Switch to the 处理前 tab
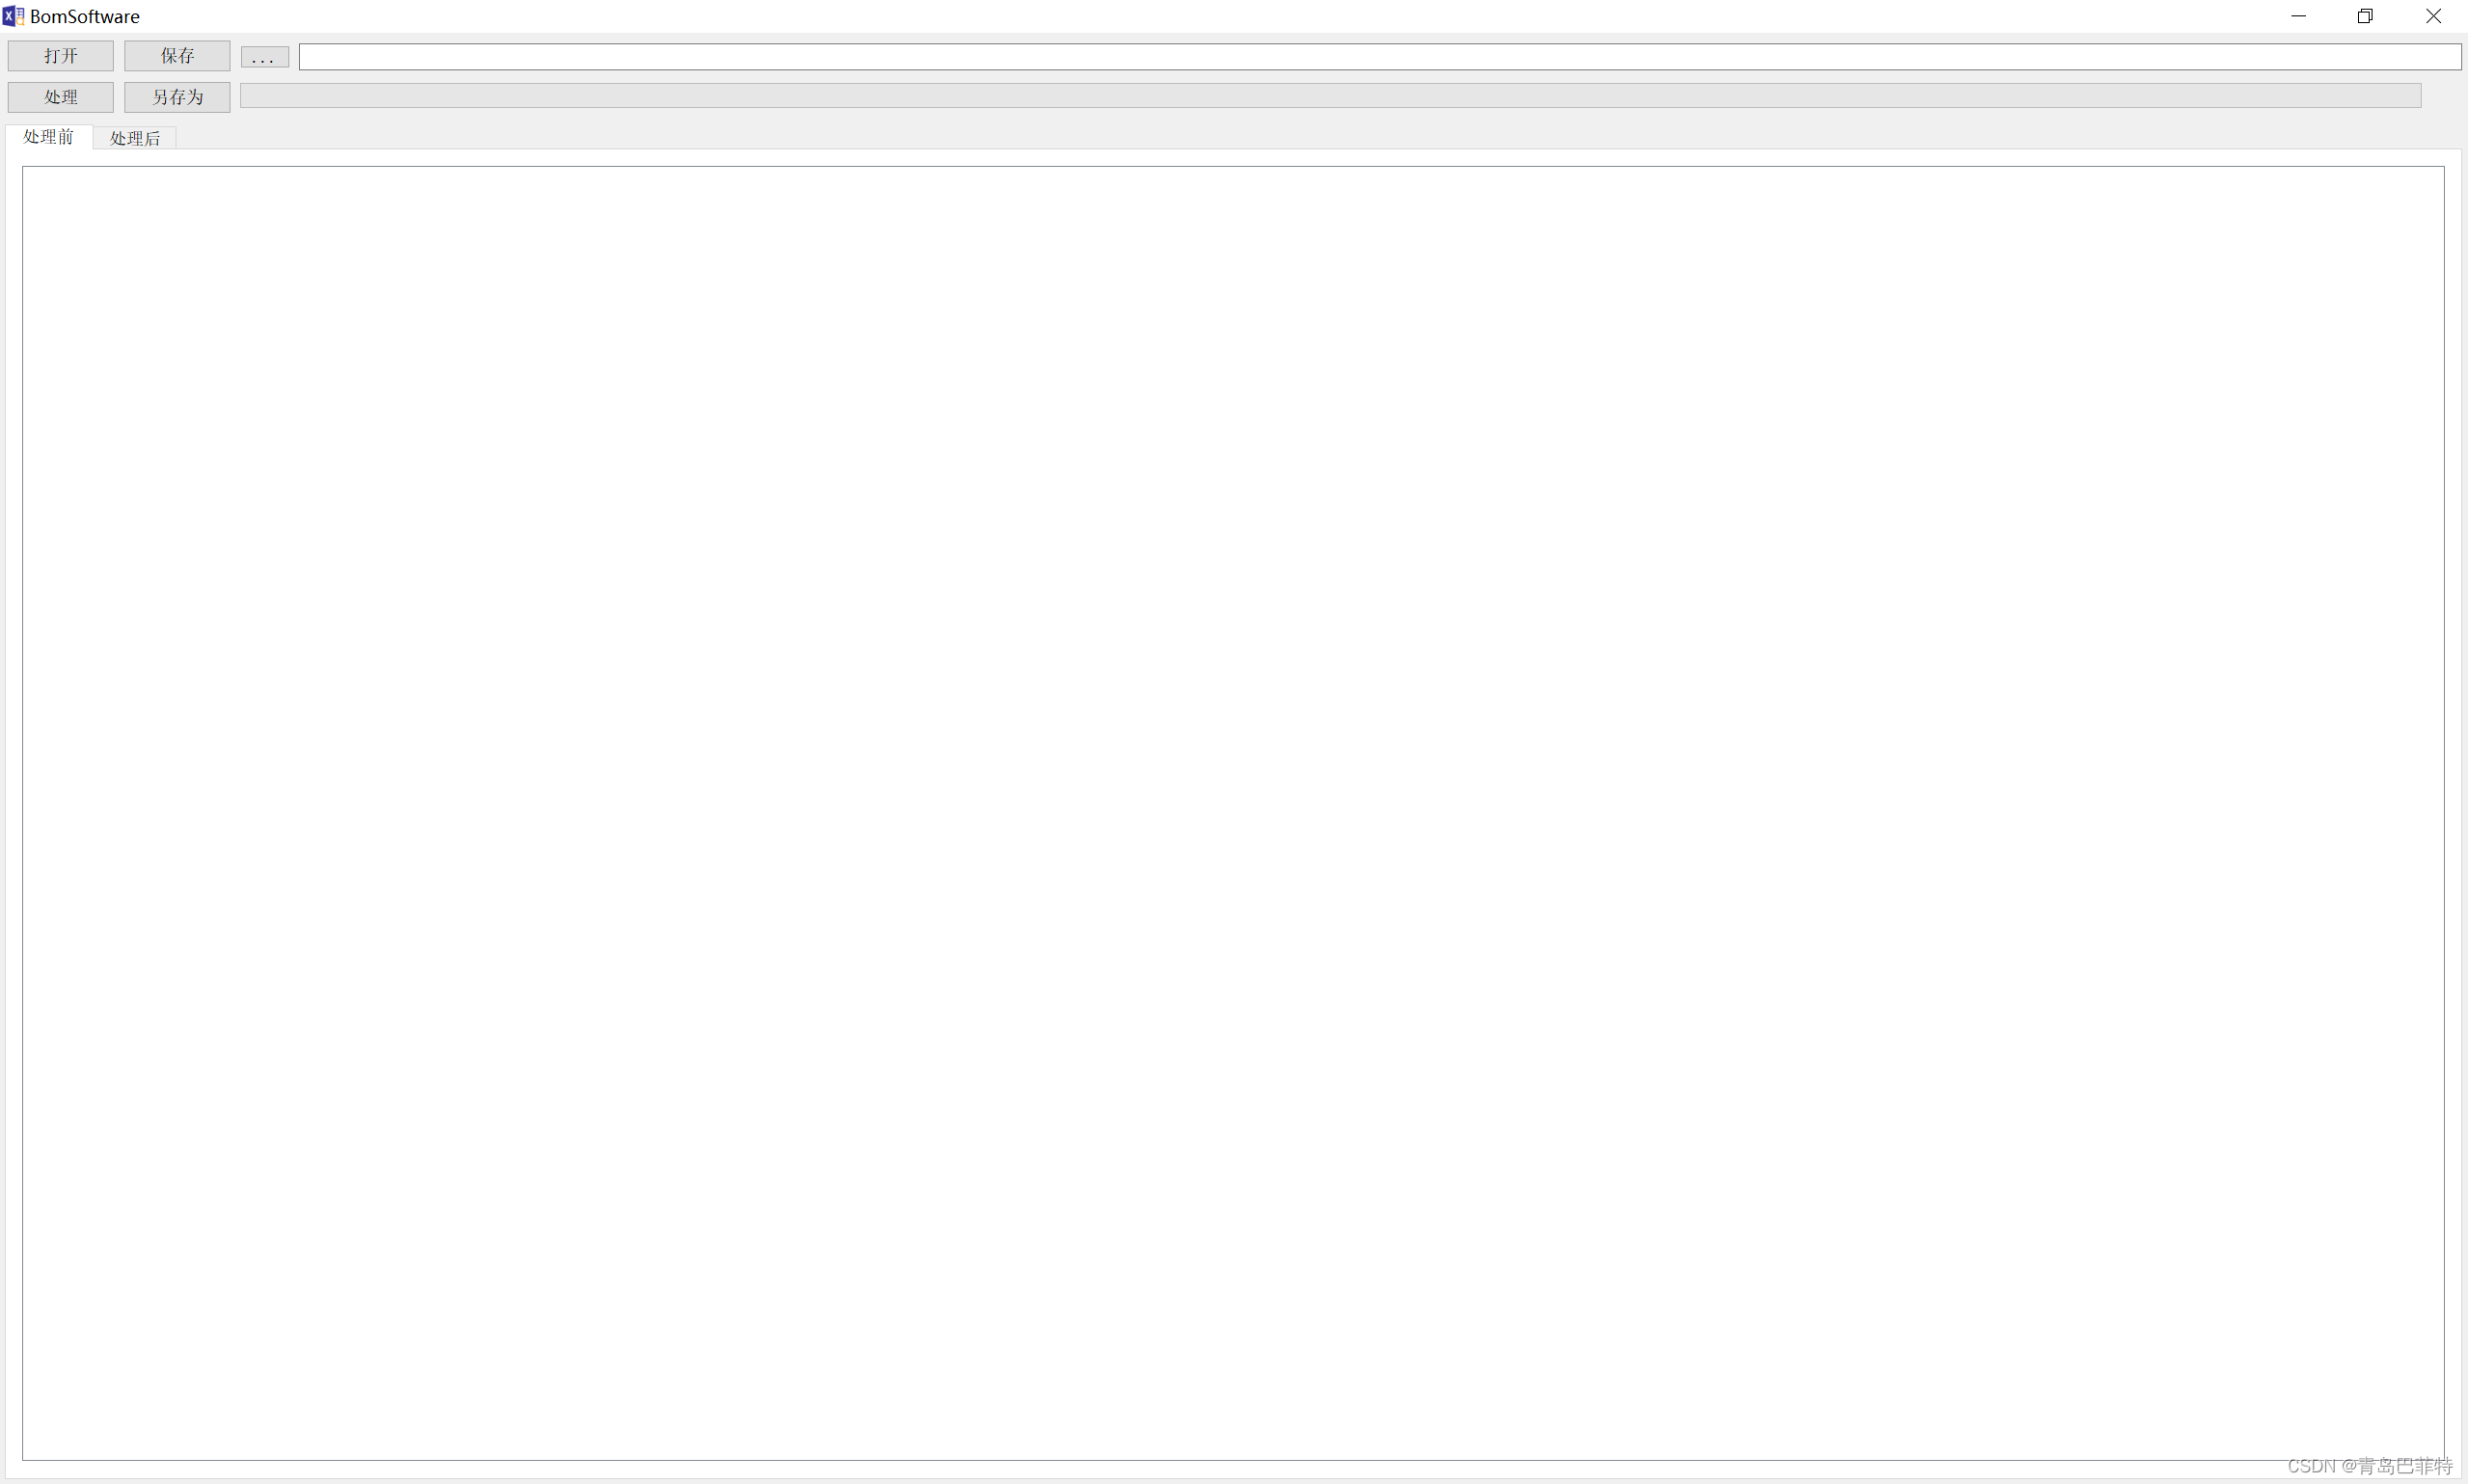2468x1484 pixels. [49, 137]
